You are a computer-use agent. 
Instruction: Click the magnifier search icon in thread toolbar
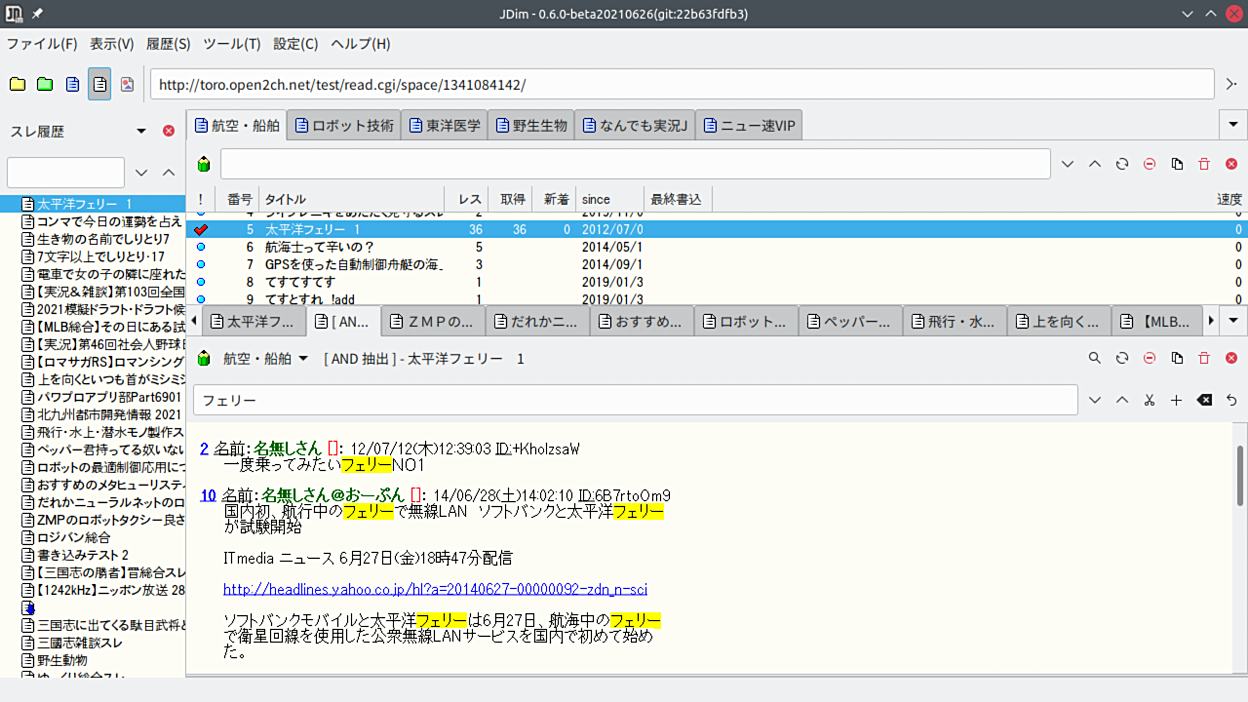pyautogui.click(x=1095, y=358)
